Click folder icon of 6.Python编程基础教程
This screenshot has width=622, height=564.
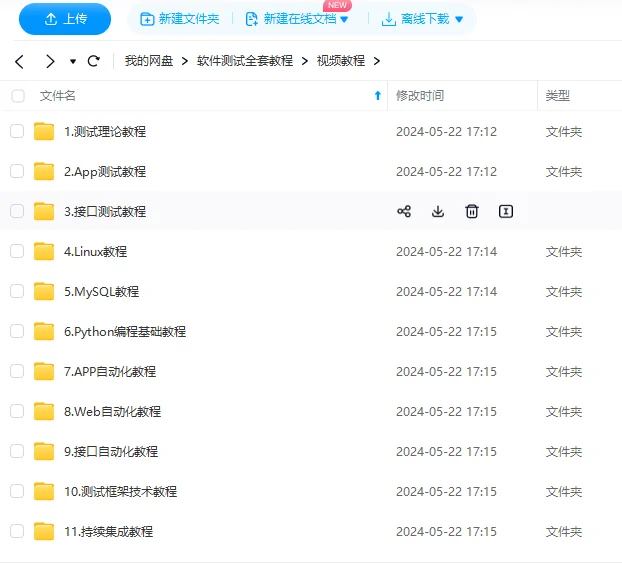(44, 331)
